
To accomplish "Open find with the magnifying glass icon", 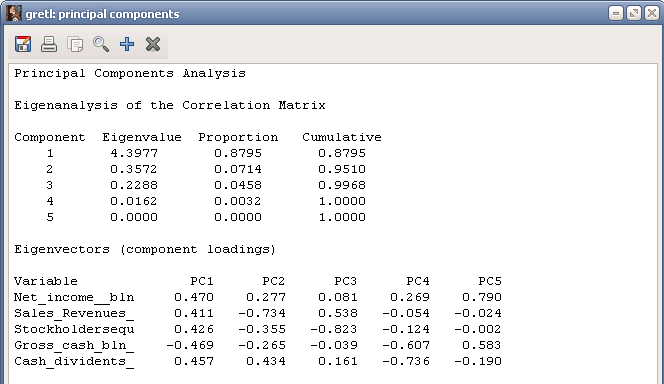I will click(x=101, y=44).
